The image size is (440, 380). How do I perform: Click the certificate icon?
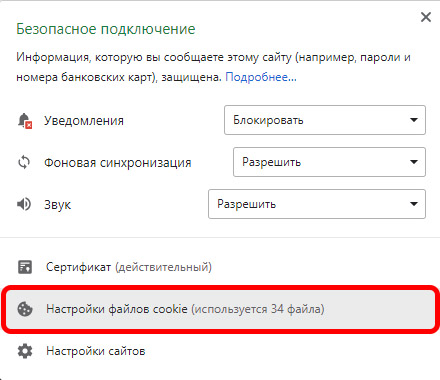pyautogui.click(x=25, y=267)
